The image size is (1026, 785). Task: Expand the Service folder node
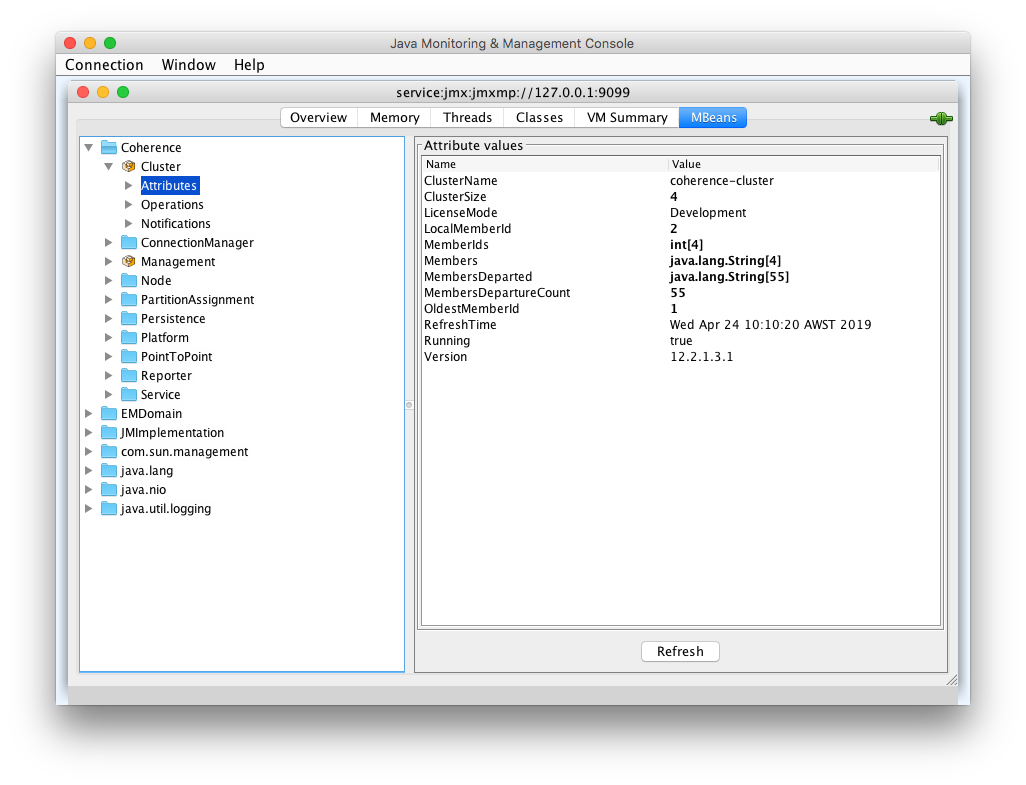(109, 395)
